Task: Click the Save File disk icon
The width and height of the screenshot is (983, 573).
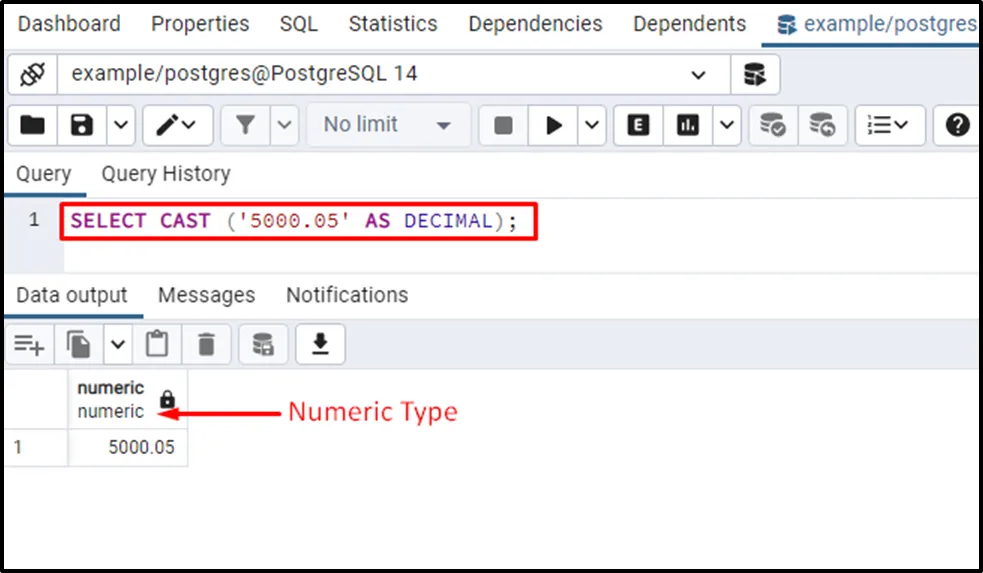Action: (82, 125)
